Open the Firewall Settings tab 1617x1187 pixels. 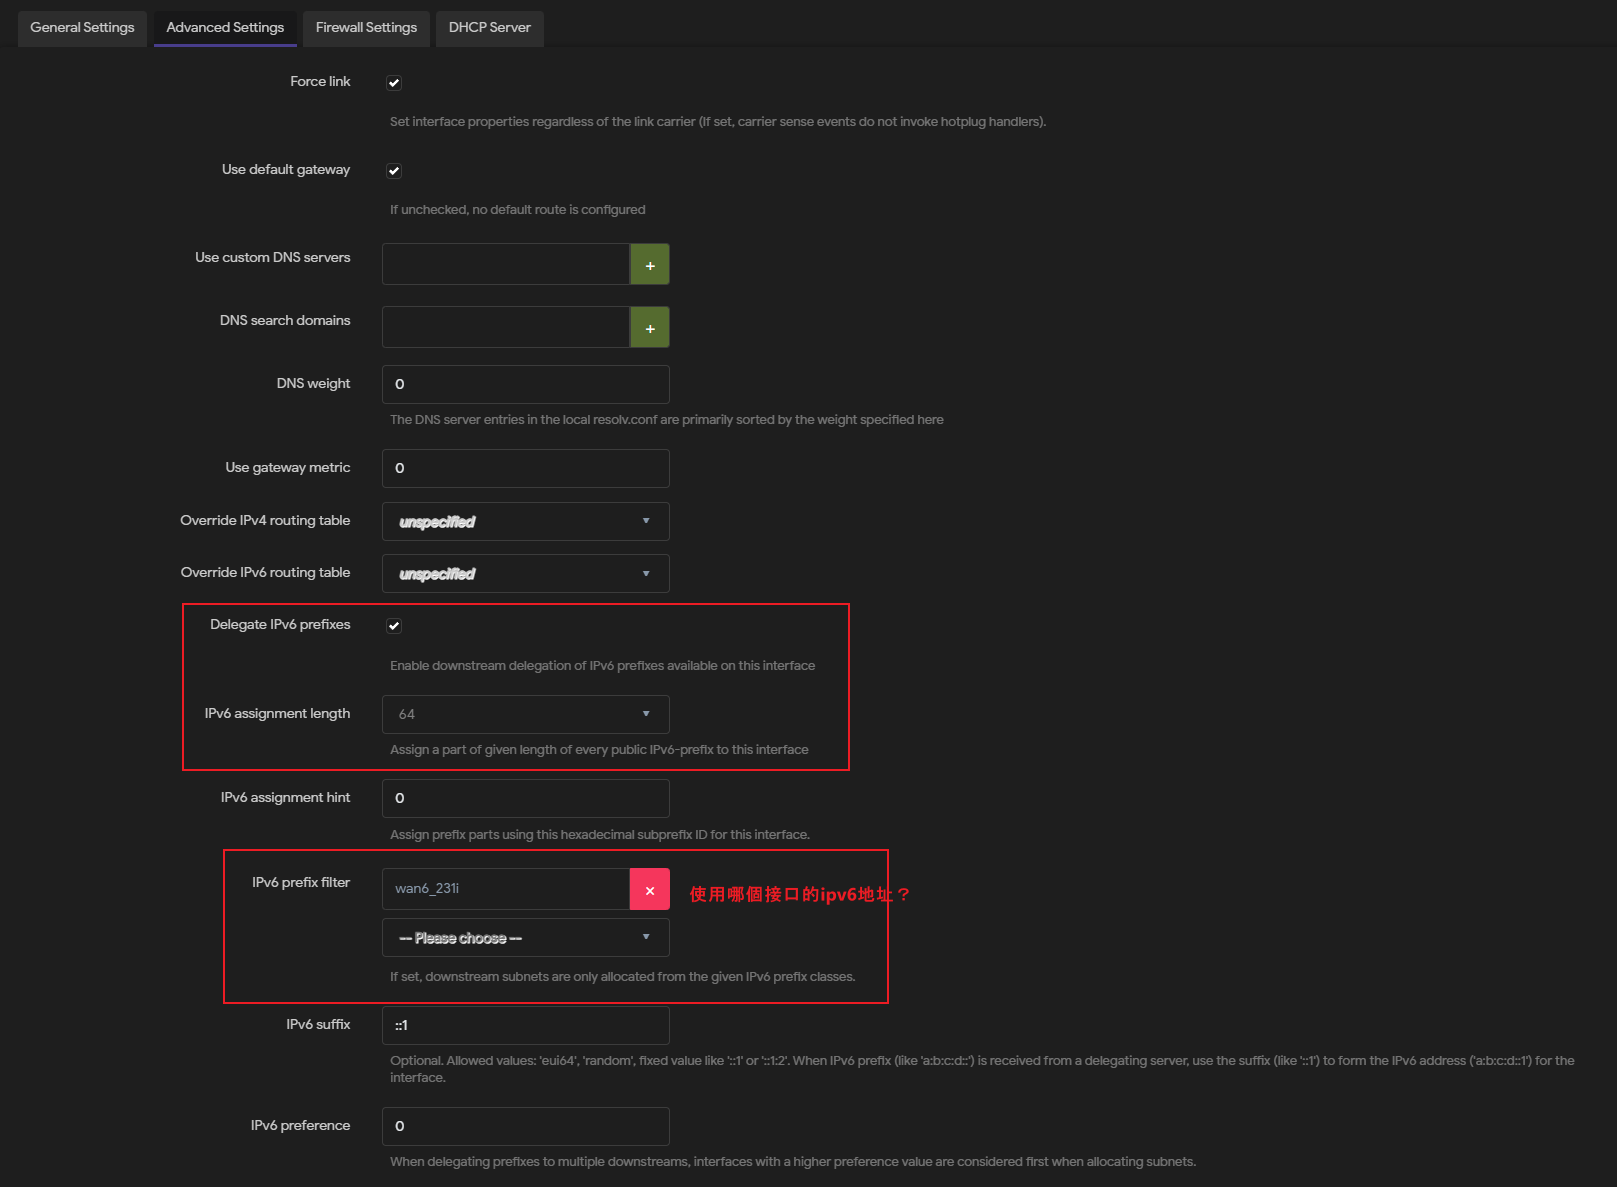pyautogui.click(x=366, y=28)
